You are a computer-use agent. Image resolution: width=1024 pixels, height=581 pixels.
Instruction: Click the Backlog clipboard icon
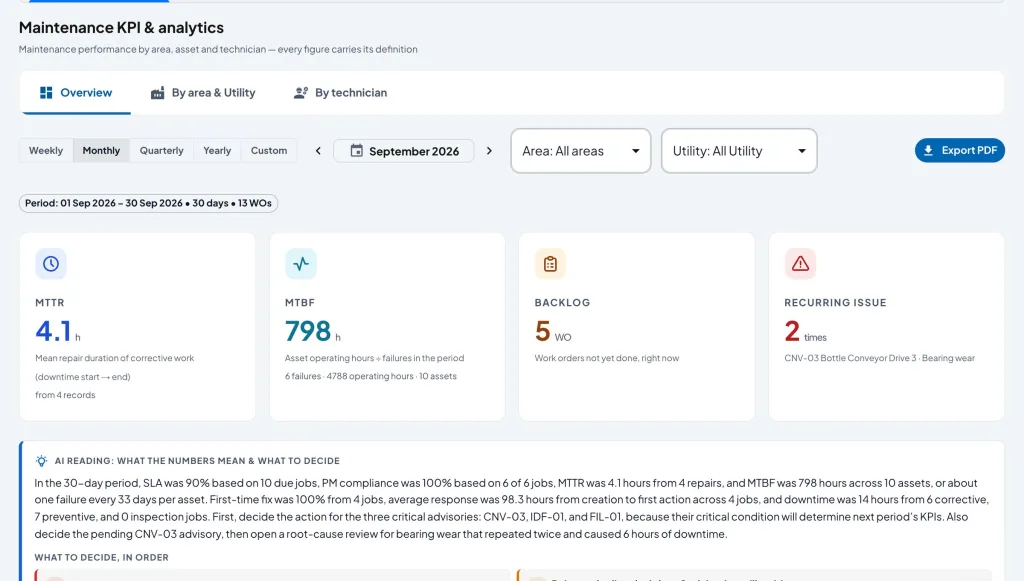tap(551, 264)
